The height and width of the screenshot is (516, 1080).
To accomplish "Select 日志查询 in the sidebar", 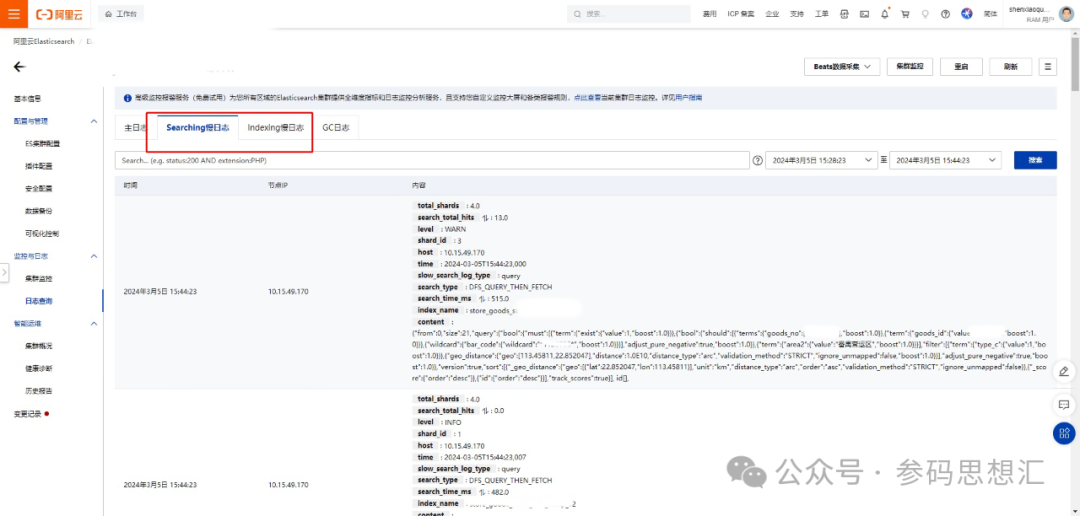I will pyautogui.click(x=39, y=301).
